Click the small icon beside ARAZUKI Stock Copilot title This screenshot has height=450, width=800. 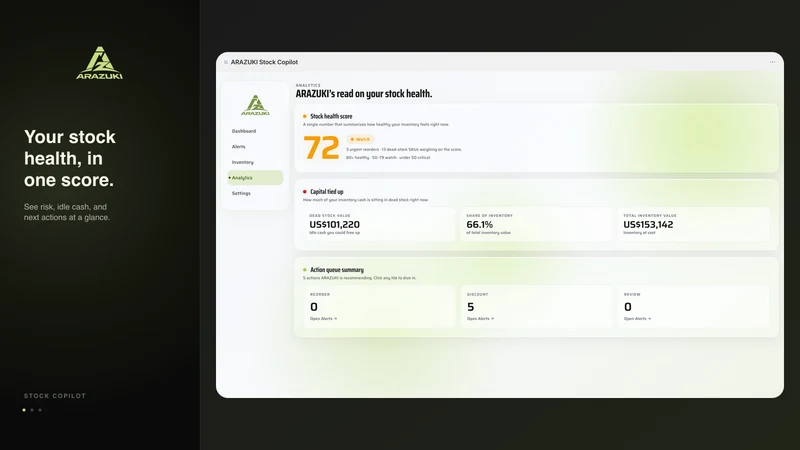226,62
